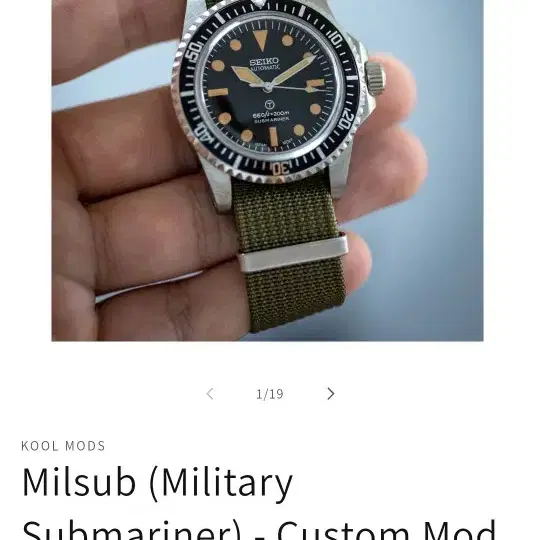Click the Seiko logo on the watch dial

264,62
